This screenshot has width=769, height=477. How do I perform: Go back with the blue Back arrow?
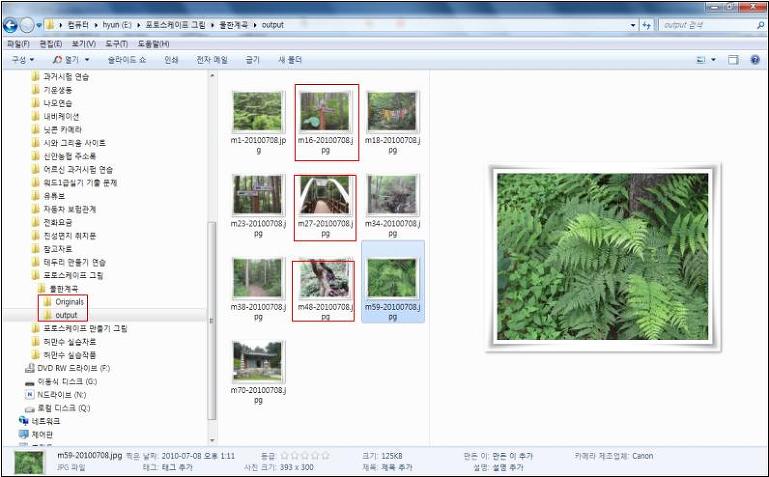10,25
